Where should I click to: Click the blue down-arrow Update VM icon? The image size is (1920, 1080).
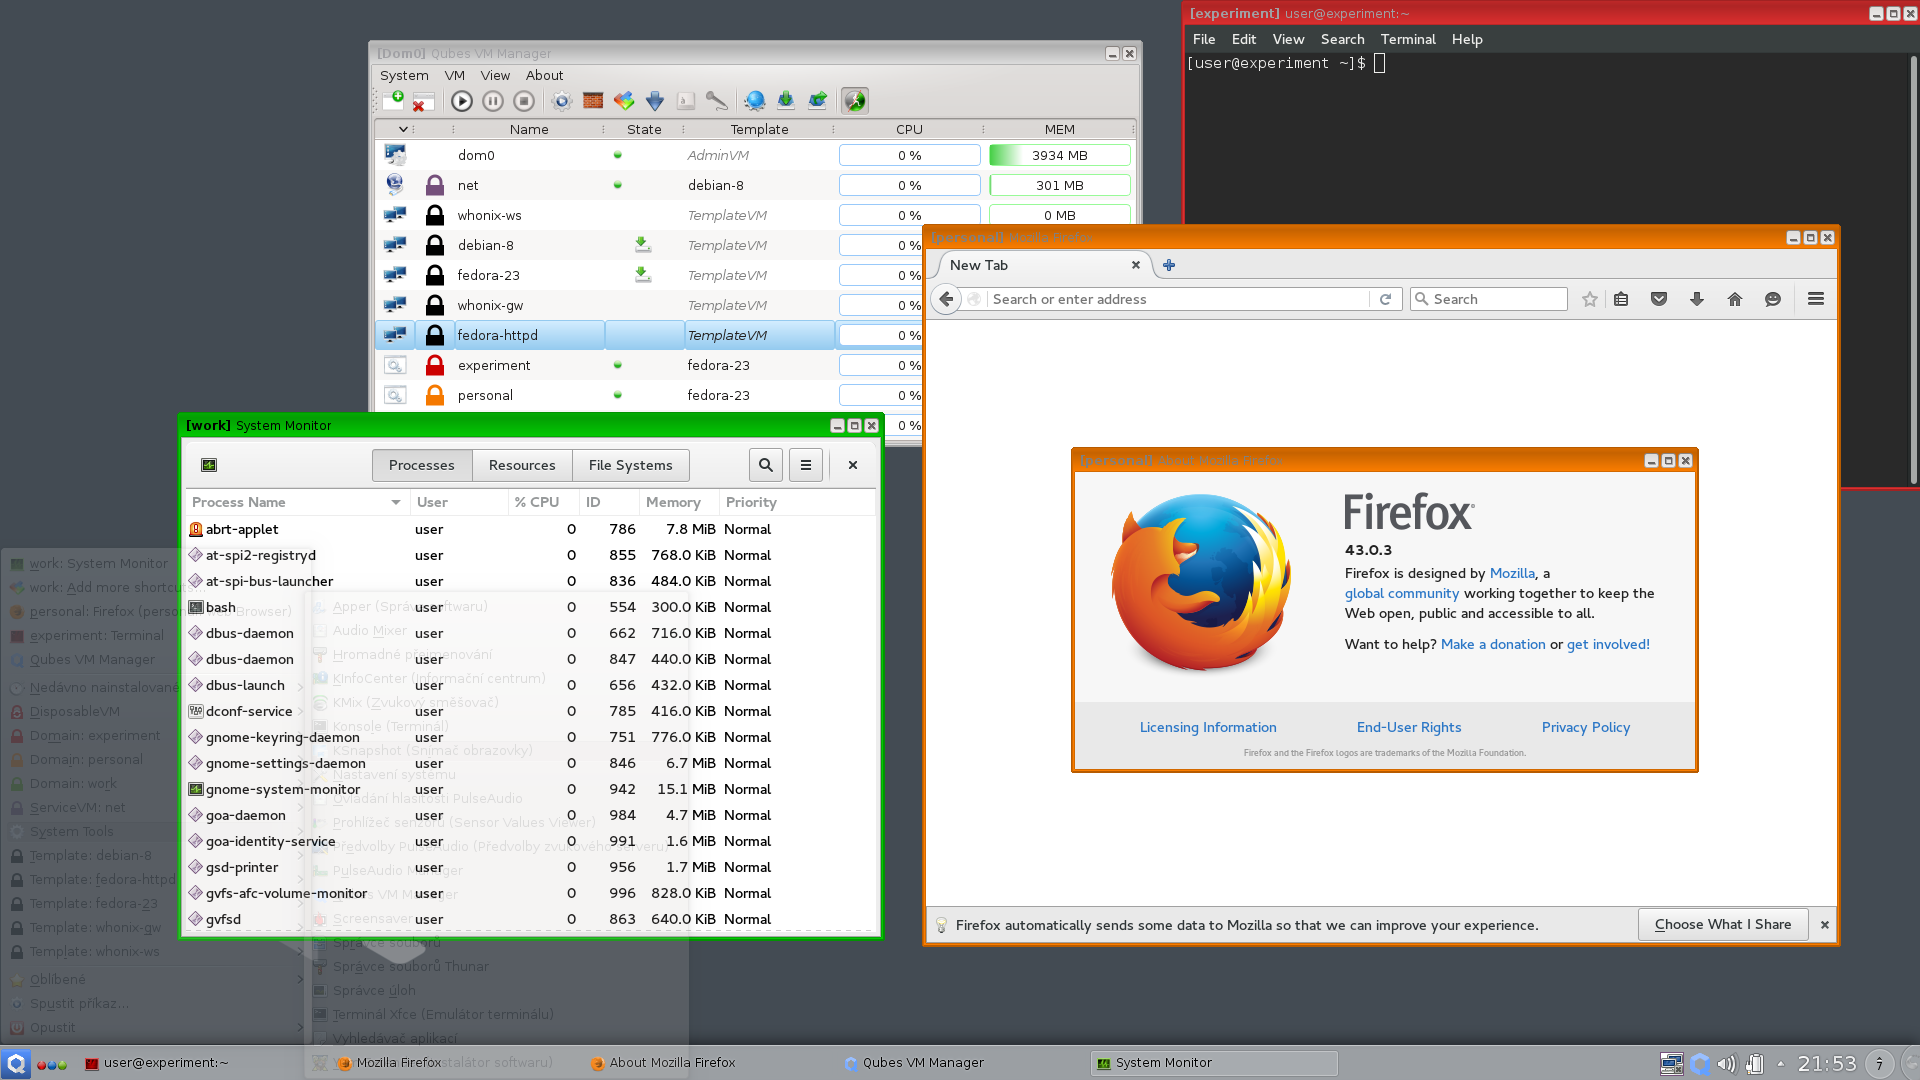coord(655,100)
